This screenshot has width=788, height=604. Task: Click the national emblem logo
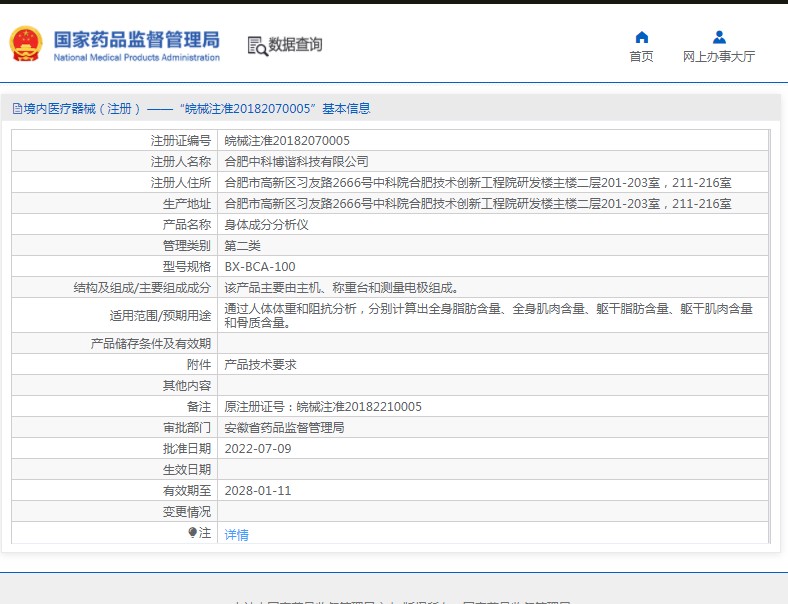click(x=26, y=44)
